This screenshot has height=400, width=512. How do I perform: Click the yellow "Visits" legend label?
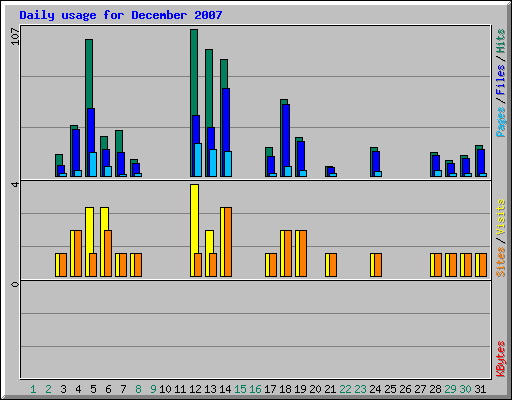pyautogui.click(x=500, y=217)
